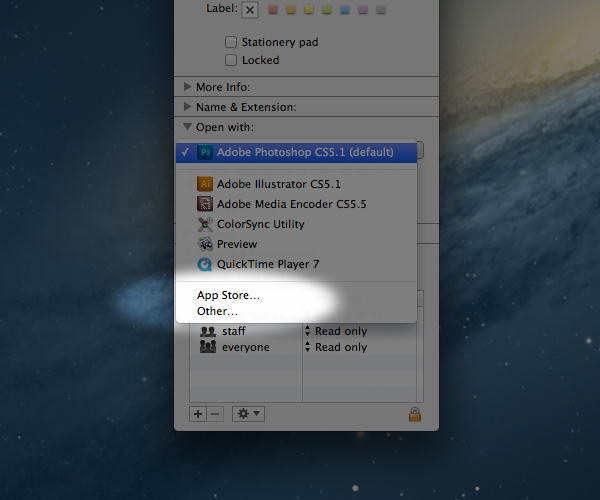This screenshot has height=500, width=600.
Task: Add a user with plus button
Action: (x=198, y=414)
